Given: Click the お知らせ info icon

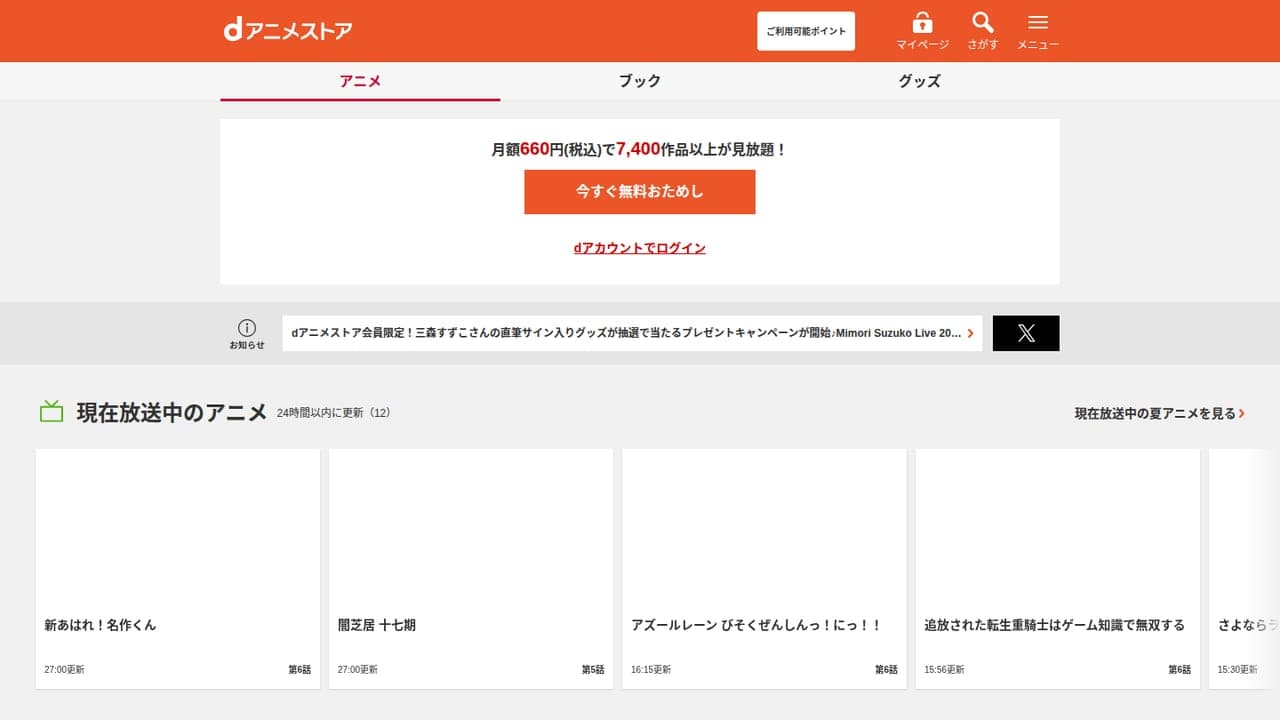Looking at the screenshot, I should click(247, 327).
